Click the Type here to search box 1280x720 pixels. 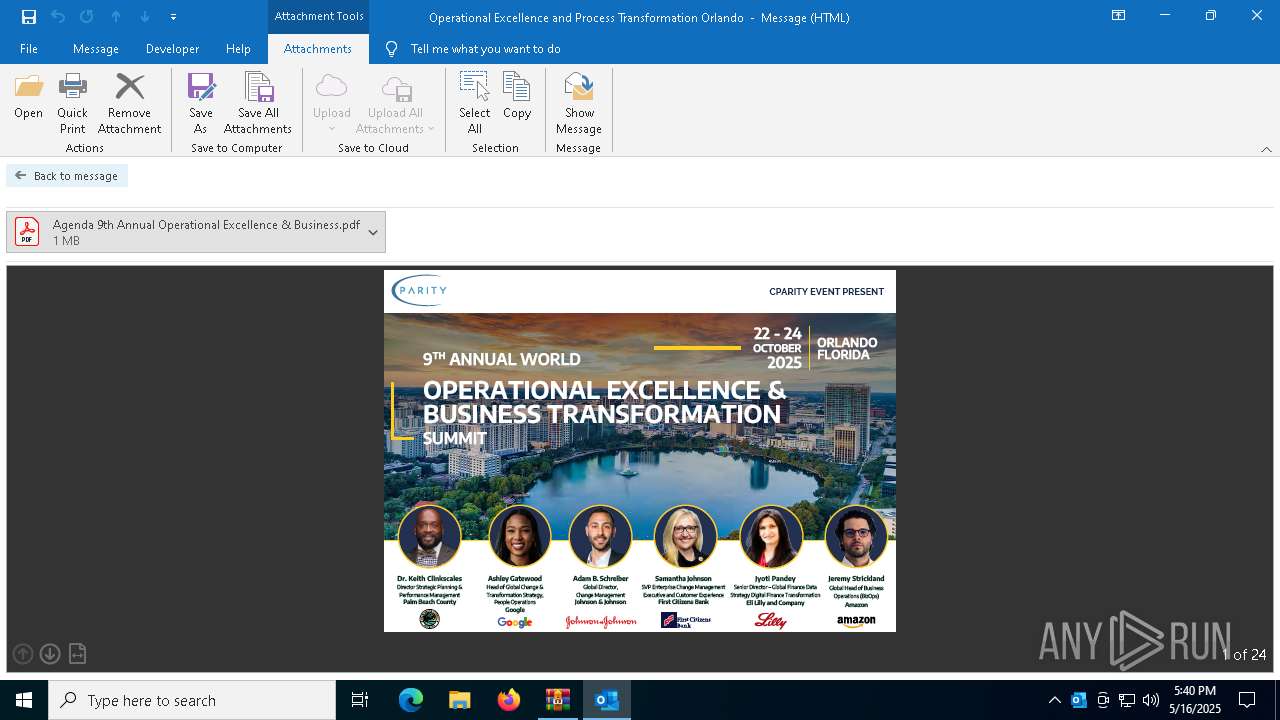pyautogui.click(x=192, y=700)
